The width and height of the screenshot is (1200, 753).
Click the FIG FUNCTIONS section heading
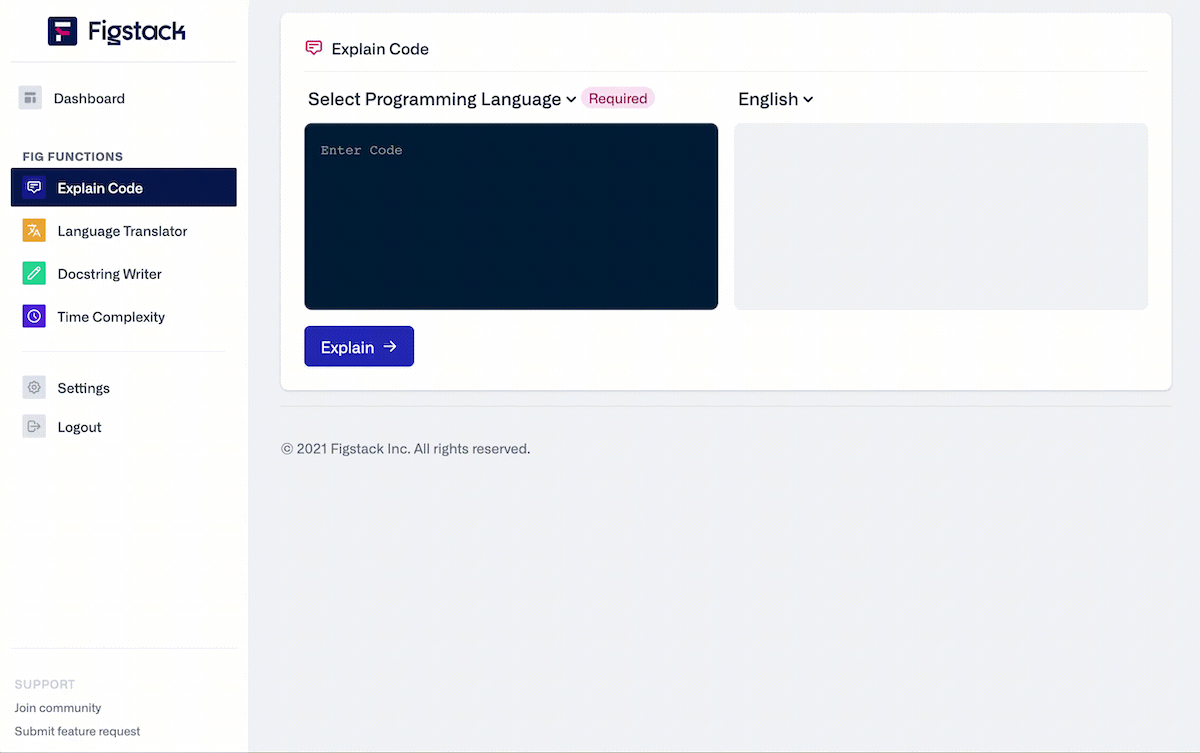tap(73, 156)
